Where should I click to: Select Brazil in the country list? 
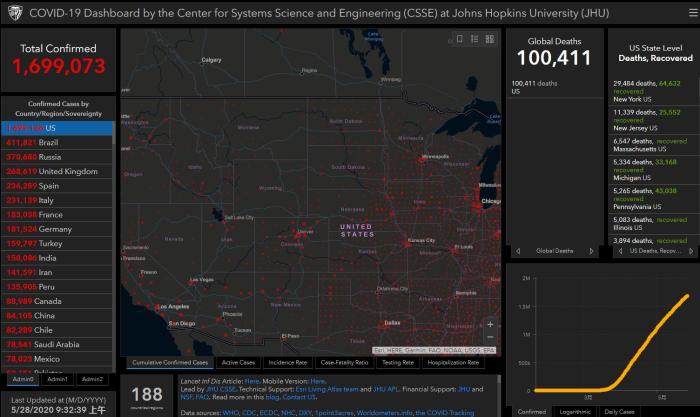click(x=57, y=142)
